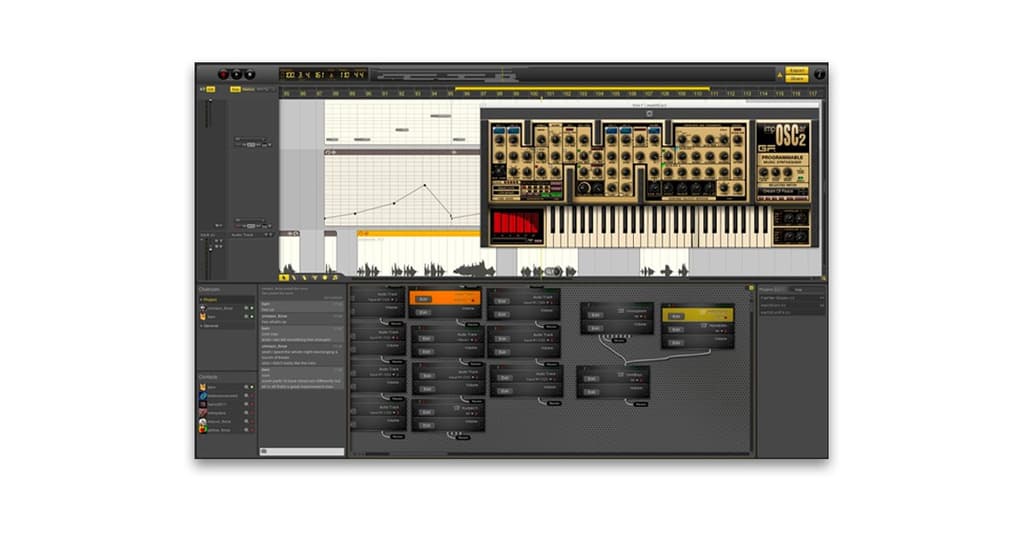
Task: Select the yellow highlighted pointer tool
Action: (284, 277)
